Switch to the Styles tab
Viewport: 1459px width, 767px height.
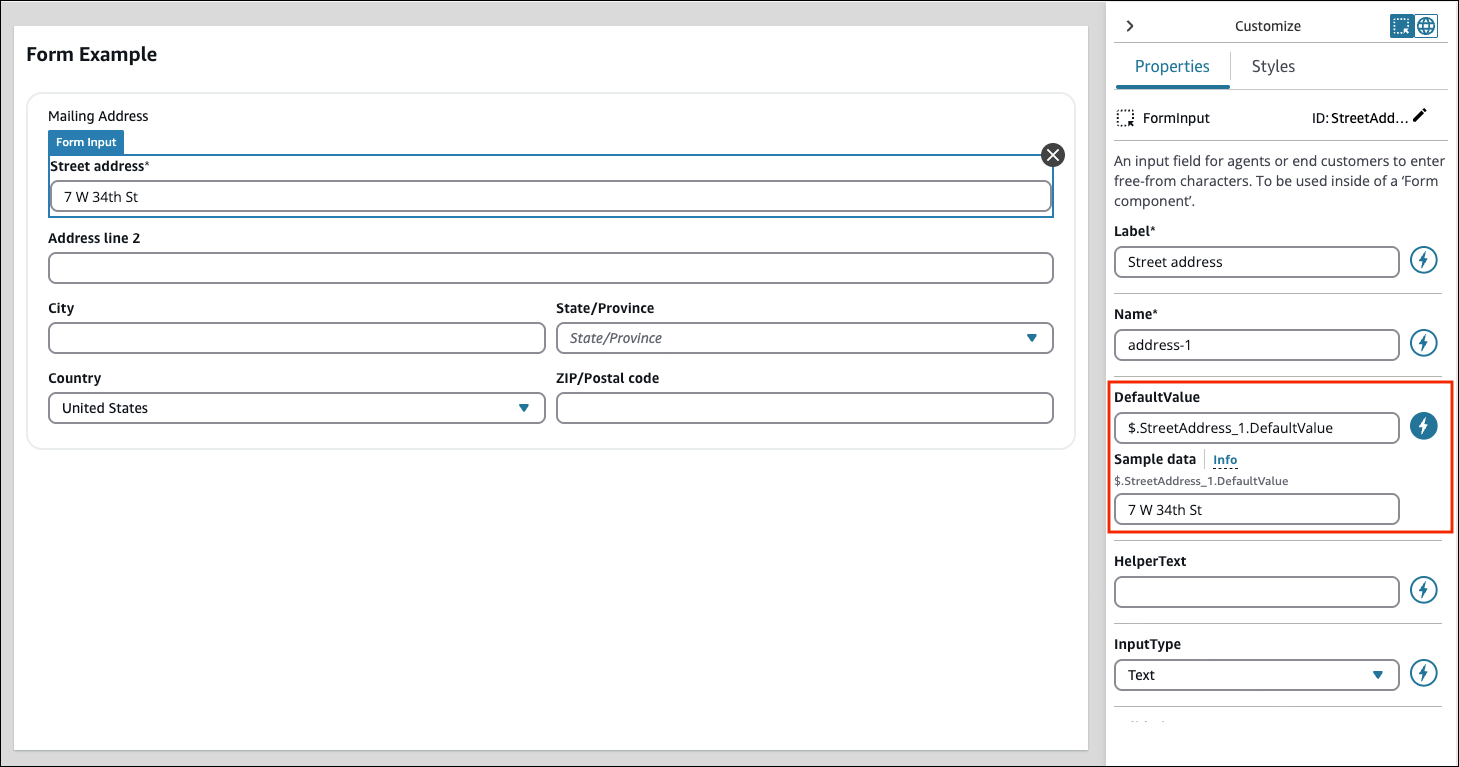click(1272, 66)
